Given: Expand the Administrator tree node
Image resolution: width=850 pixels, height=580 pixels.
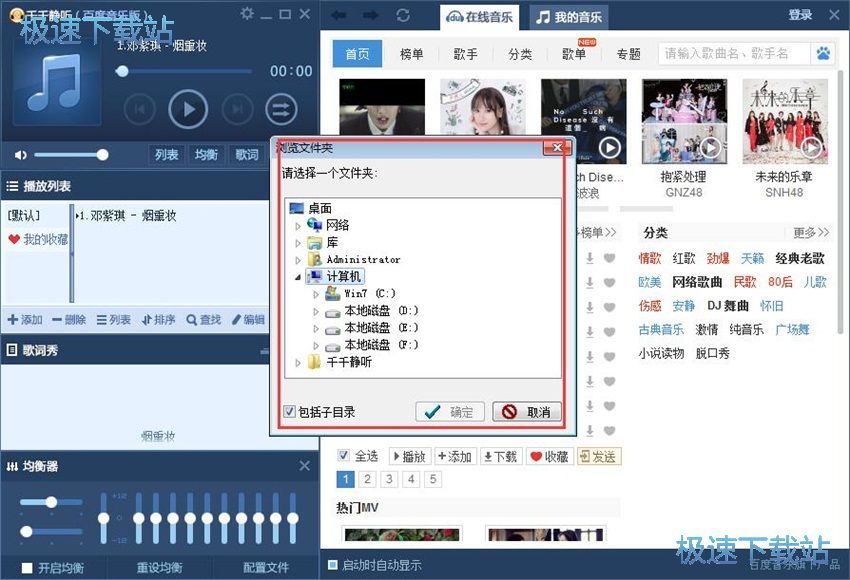Looking at the screenshot, I should (x=298, y=260).
